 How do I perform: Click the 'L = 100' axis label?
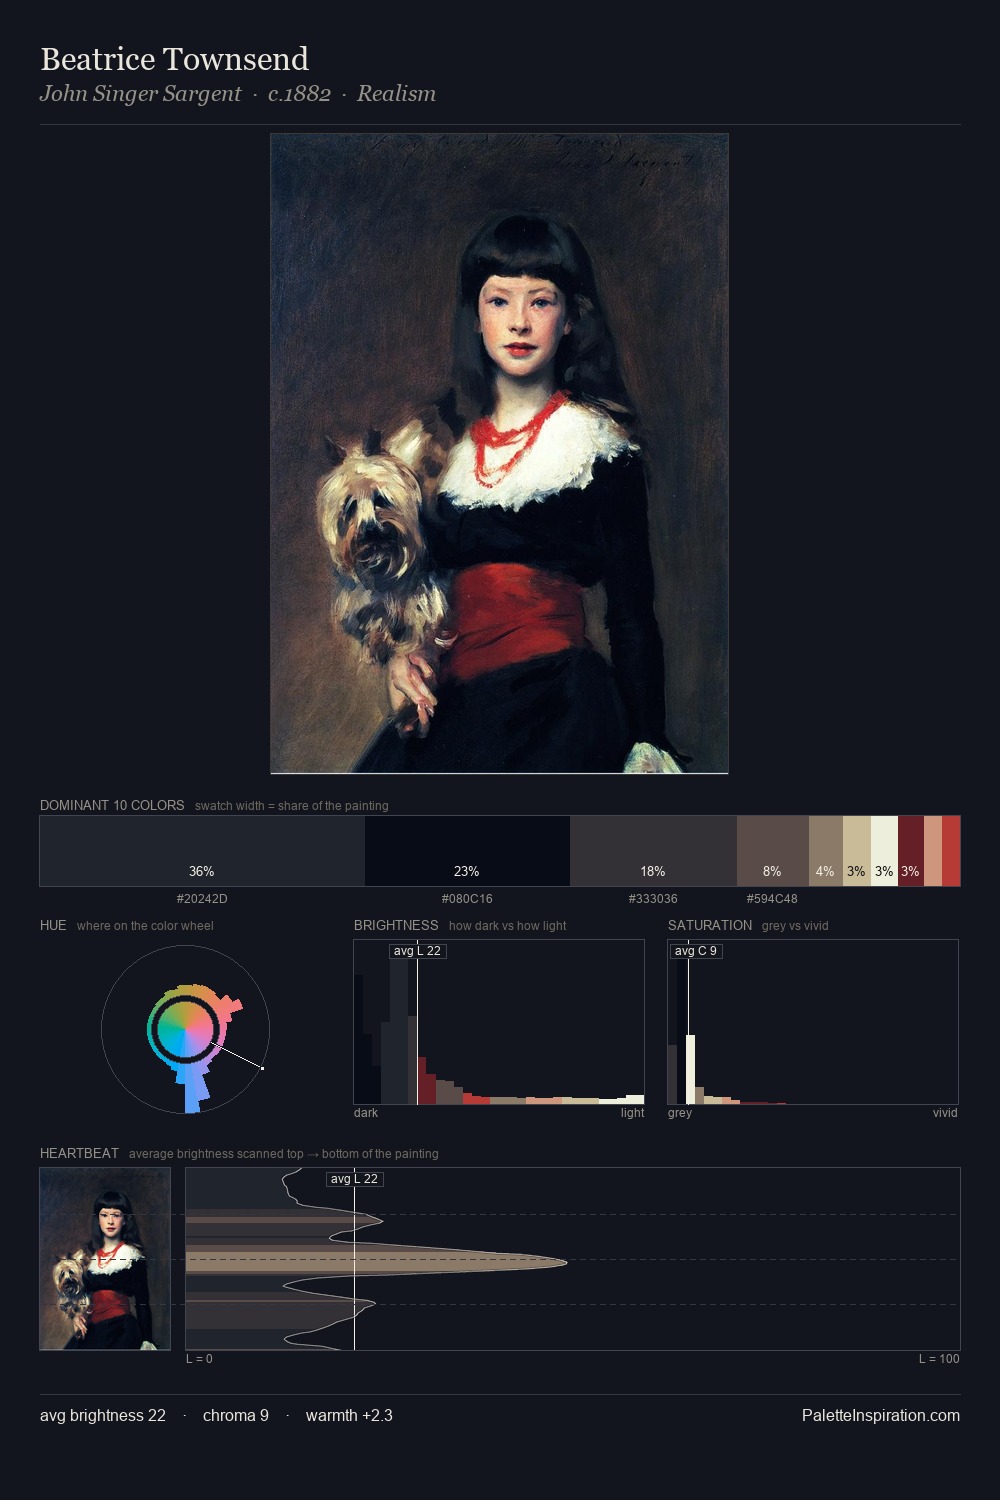[939, 1359]
